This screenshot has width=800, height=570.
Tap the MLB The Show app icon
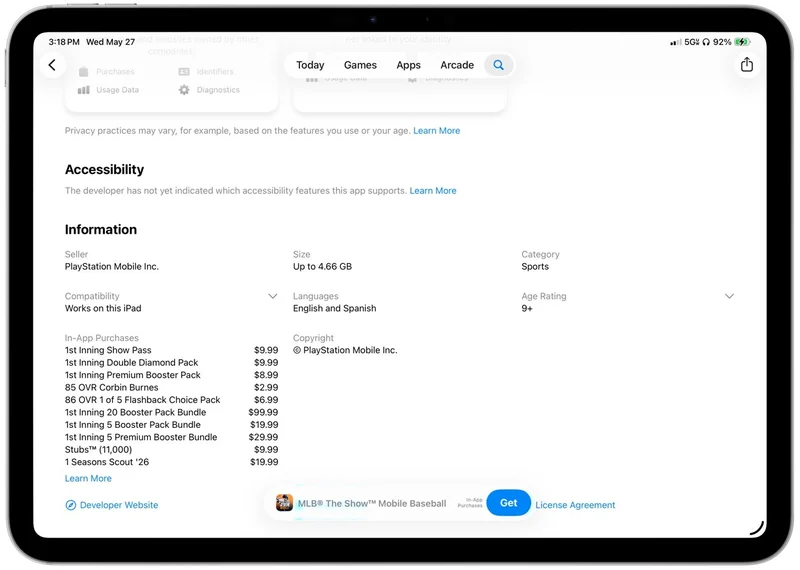[x=284, y=503]
